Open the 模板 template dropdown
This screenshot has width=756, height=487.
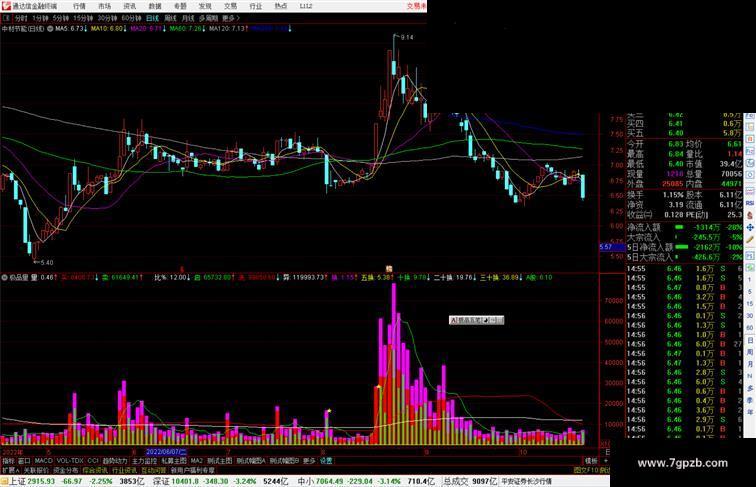coord(591,461)
